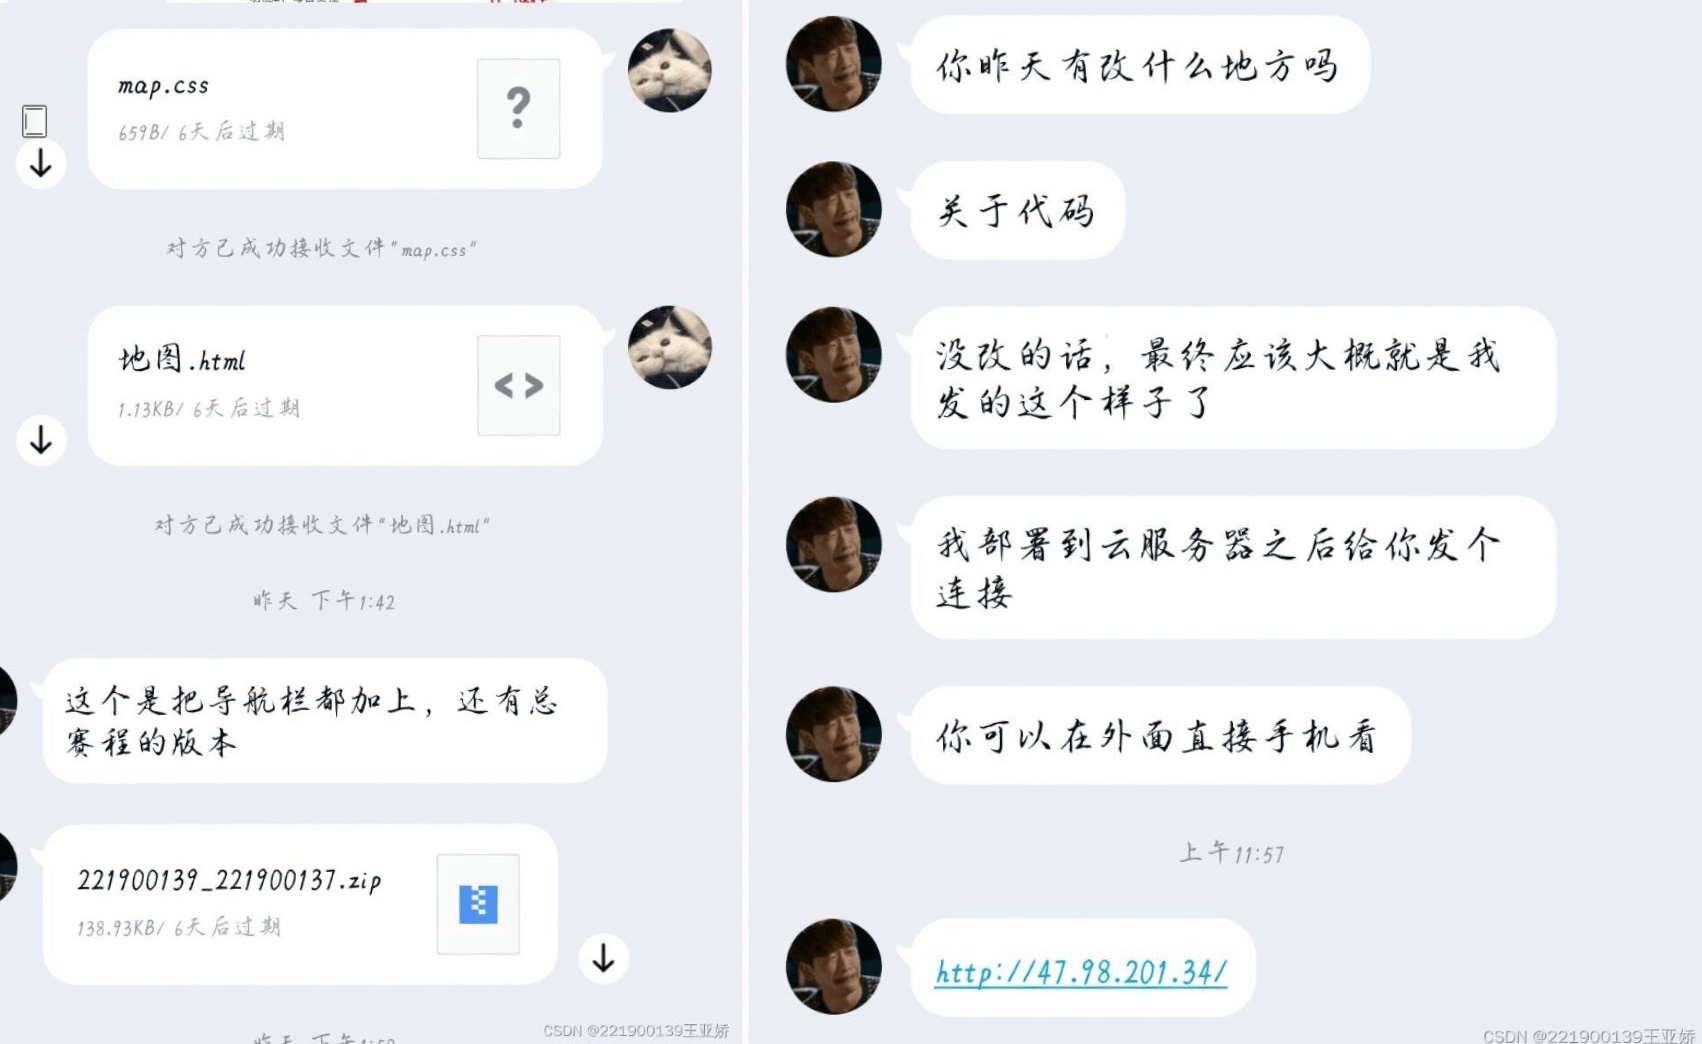Open the cat avatar next to map.css
Screen dimensions: 1702x1044
click(x=669, y=70)
